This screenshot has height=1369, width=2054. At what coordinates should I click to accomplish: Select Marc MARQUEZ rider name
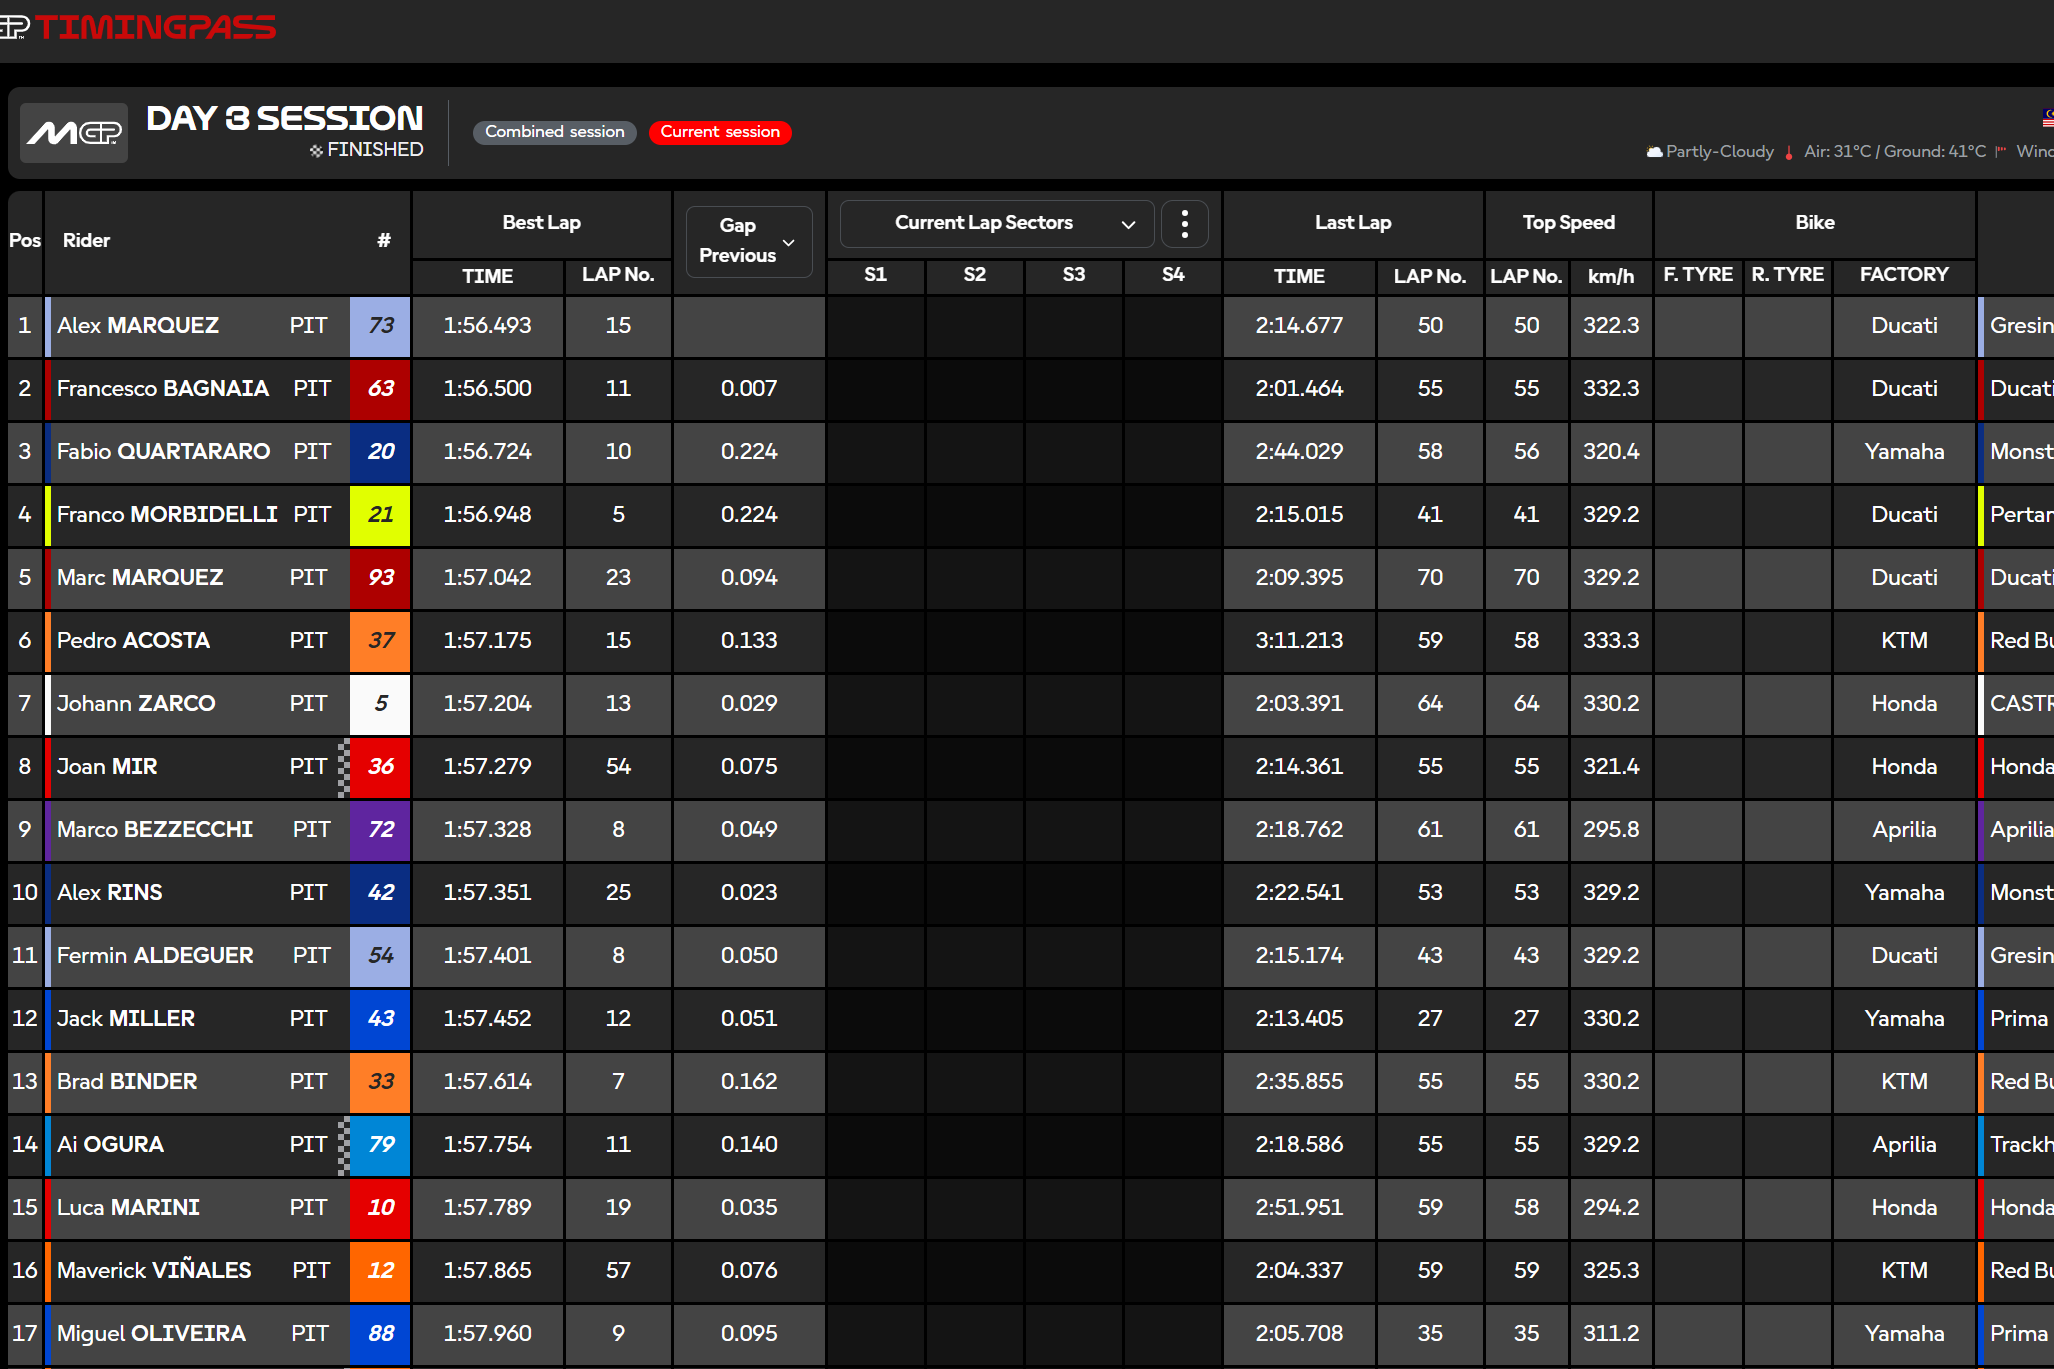[x=140, y=578]
